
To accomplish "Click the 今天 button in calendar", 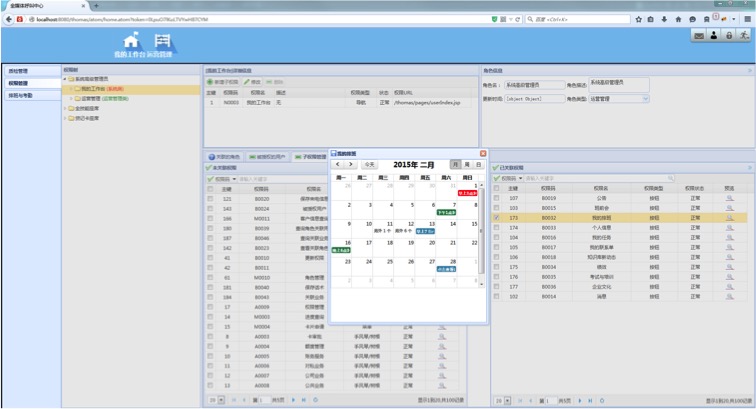I will pyautogui.click(x=369, y=164).
